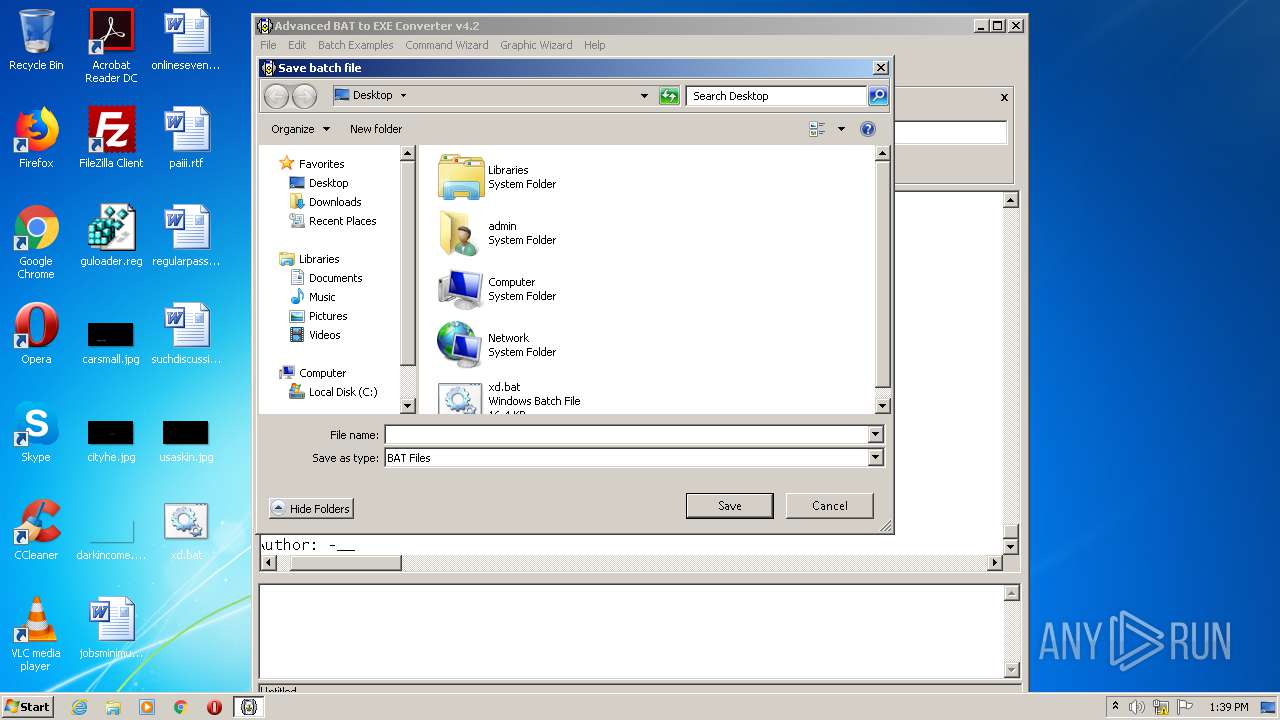Click the file list vertical scrollbar down arrow
This screenshot has height=720, width=1280.
[882, 406]
